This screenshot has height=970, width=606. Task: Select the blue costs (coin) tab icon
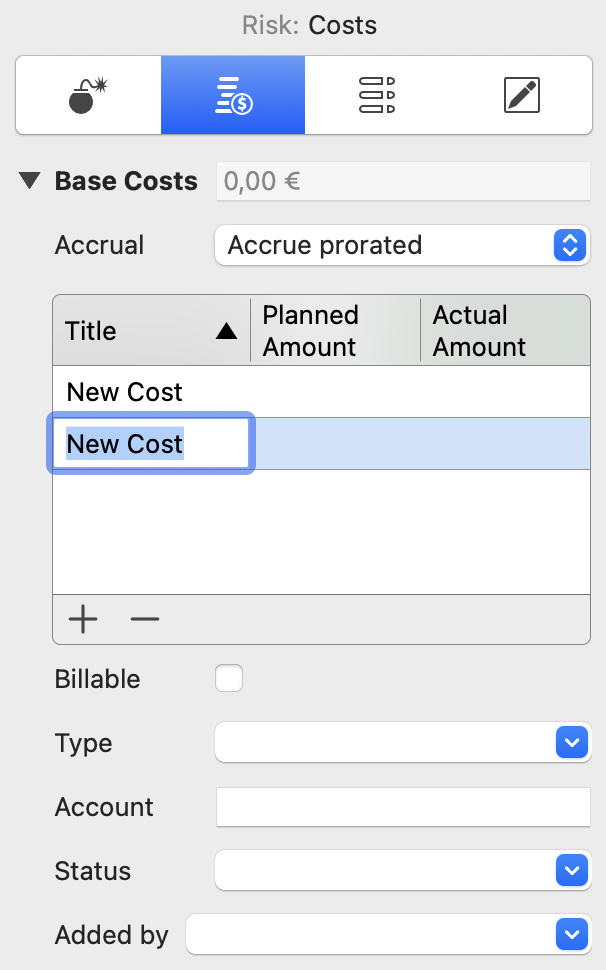232,95
